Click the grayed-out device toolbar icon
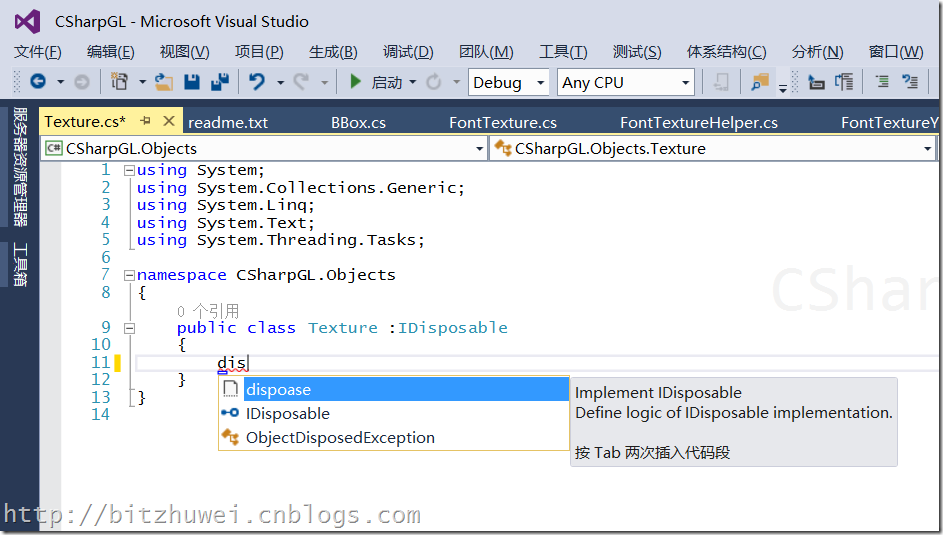The width and height of the screenshot is (943, 535). tap(720, 82)
